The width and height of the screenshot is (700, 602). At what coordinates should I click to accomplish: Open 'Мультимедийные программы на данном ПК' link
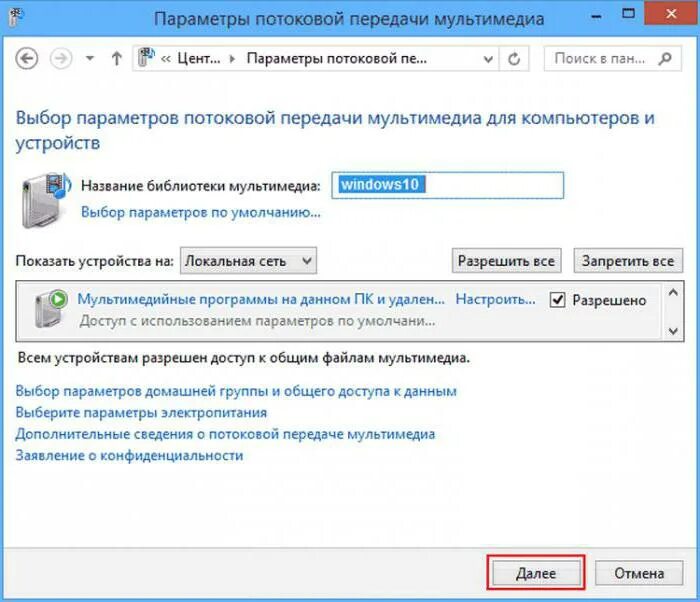(261, 299)
